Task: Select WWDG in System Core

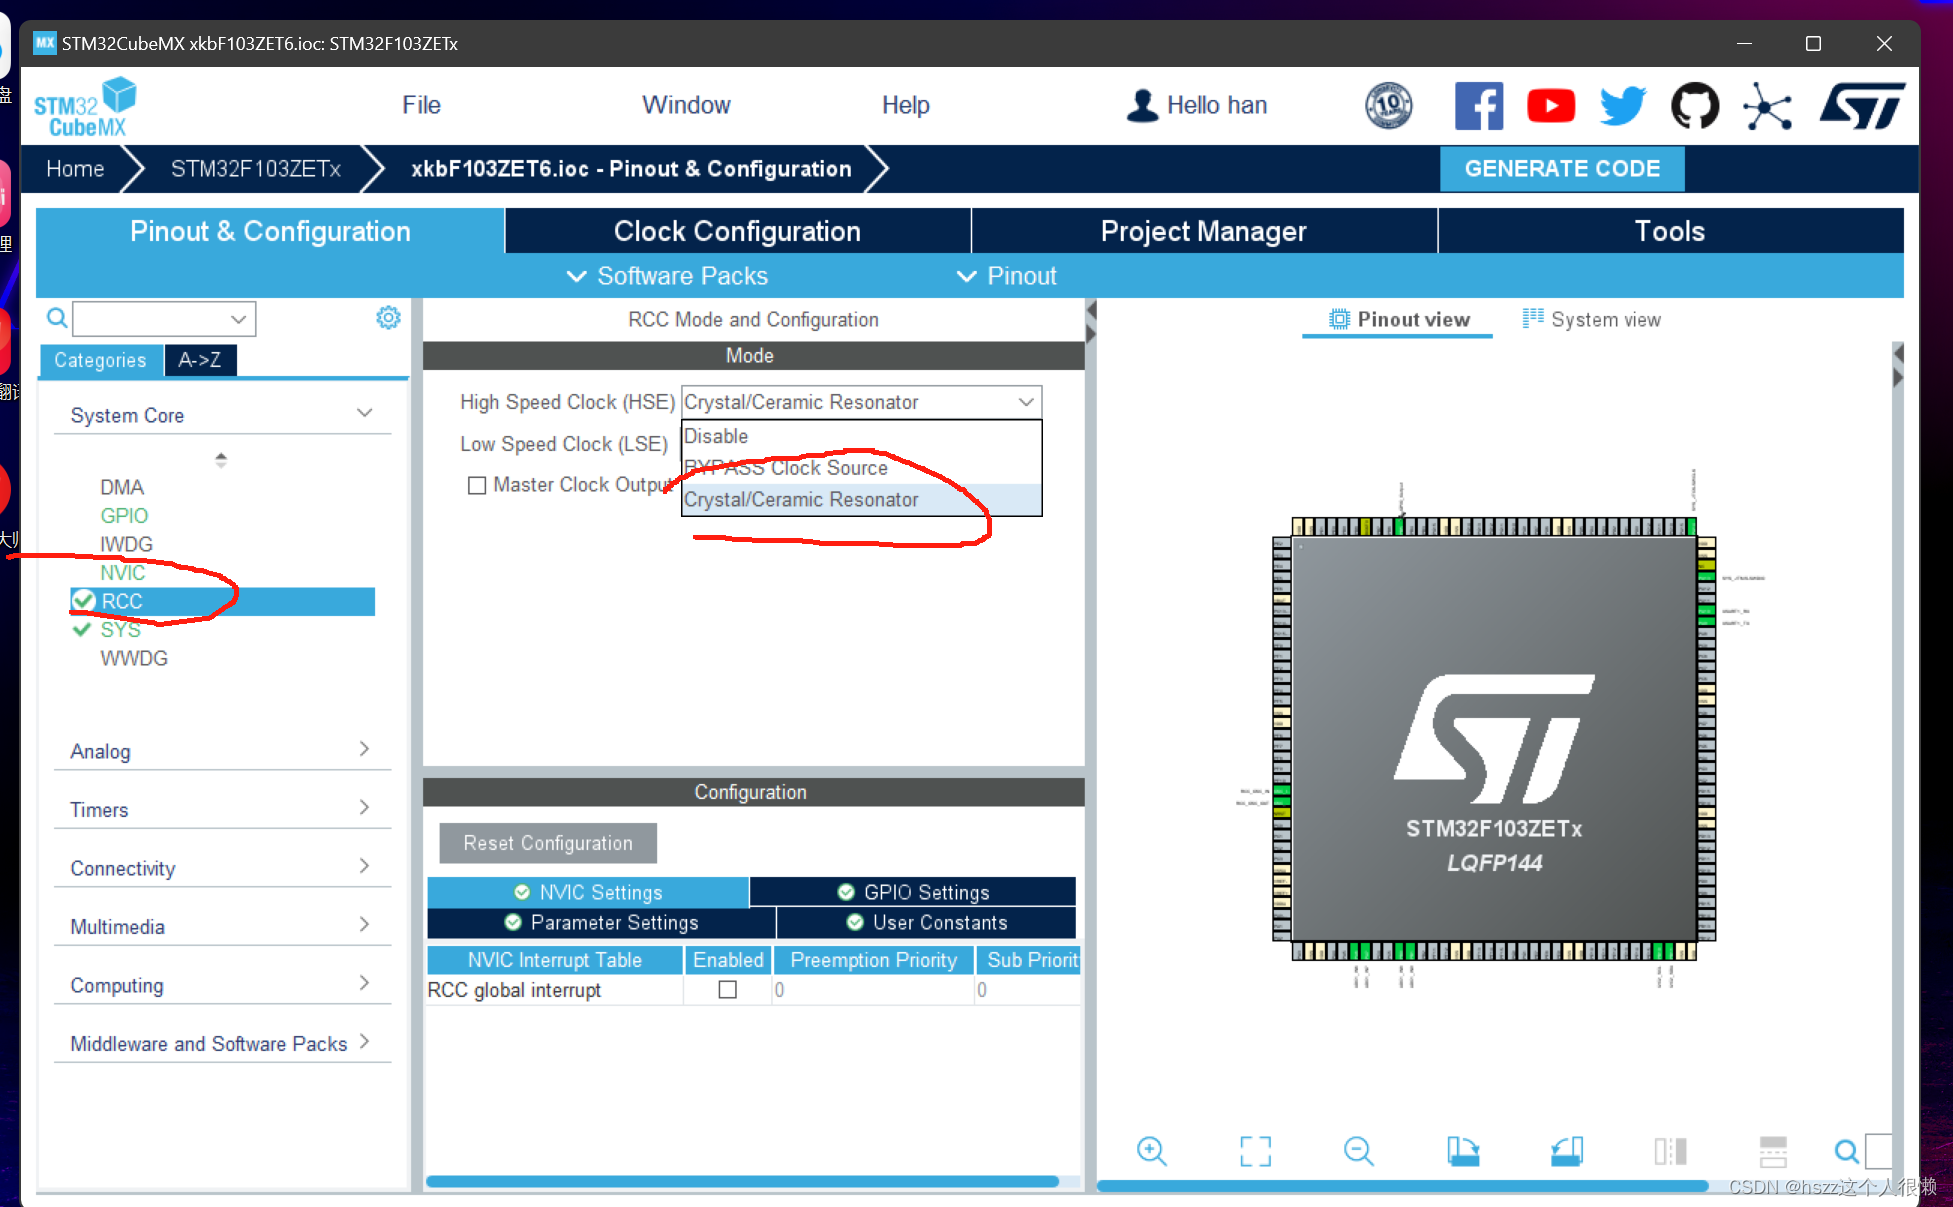Action: point(134,658)
